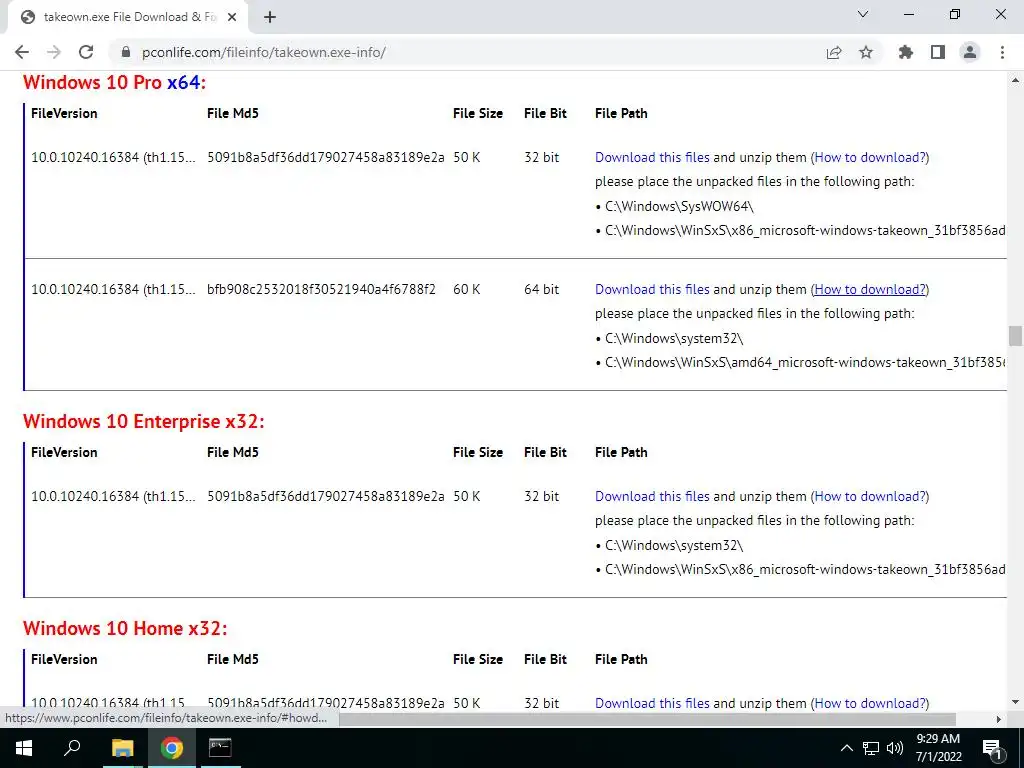Click the horizontal scrollbar thumb
Image resolution: width=1024 pixels, height=768 pixels.
(x=647, y=719)
